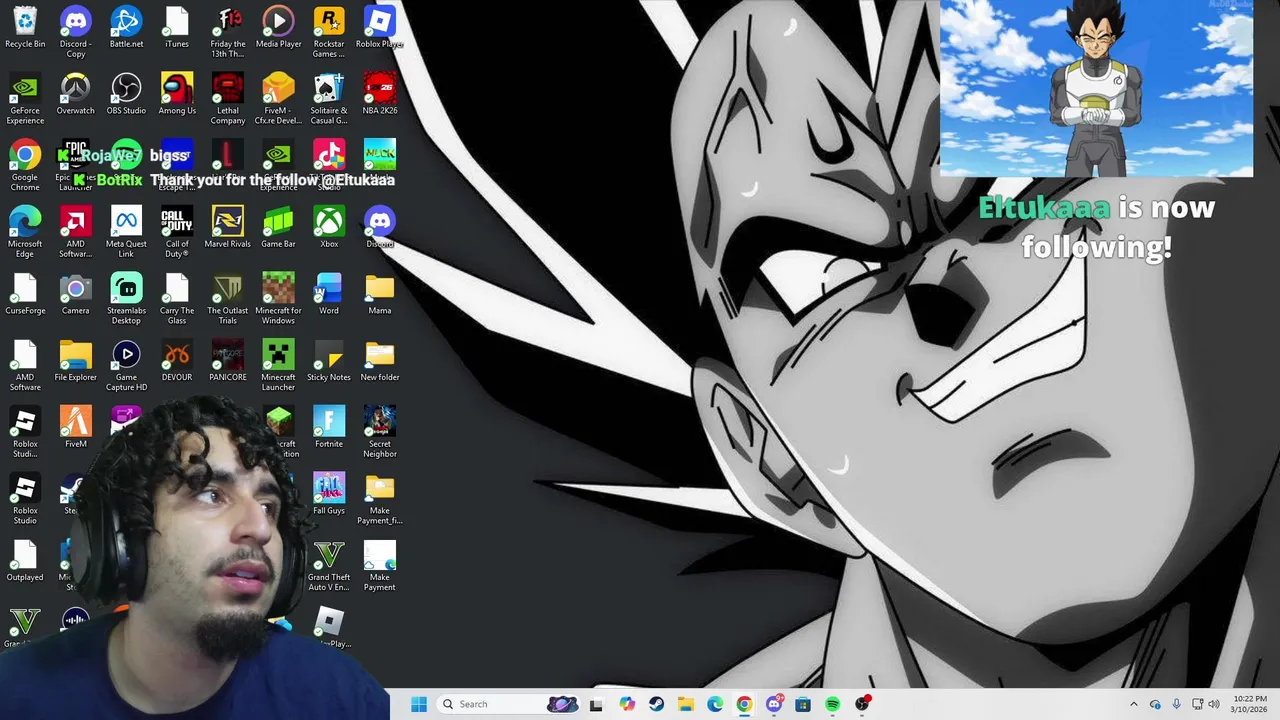Select the Roblox Player desktop icon

pyautogui.click(x=380, y=28)
